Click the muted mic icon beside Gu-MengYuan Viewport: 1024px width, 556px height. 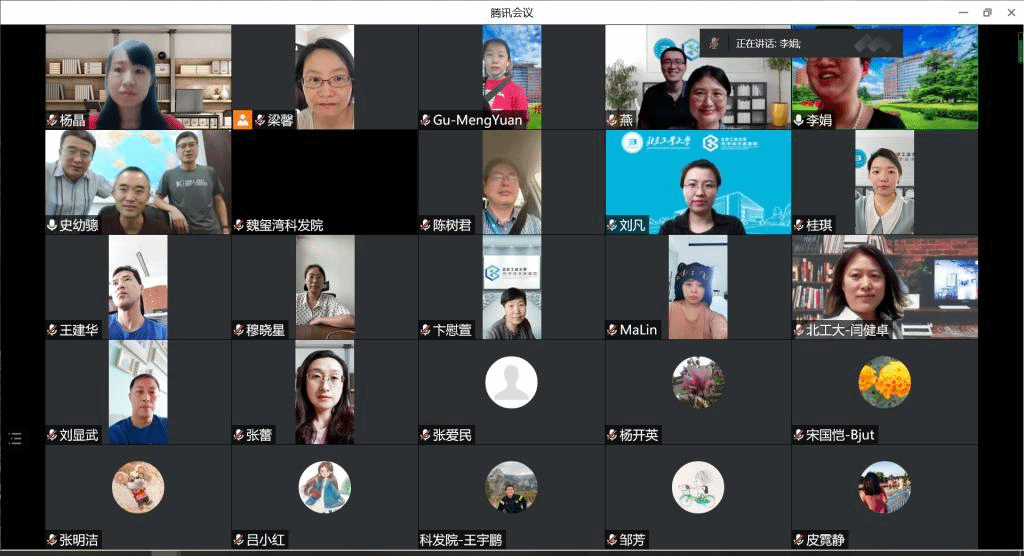click(x=425, y=120)
